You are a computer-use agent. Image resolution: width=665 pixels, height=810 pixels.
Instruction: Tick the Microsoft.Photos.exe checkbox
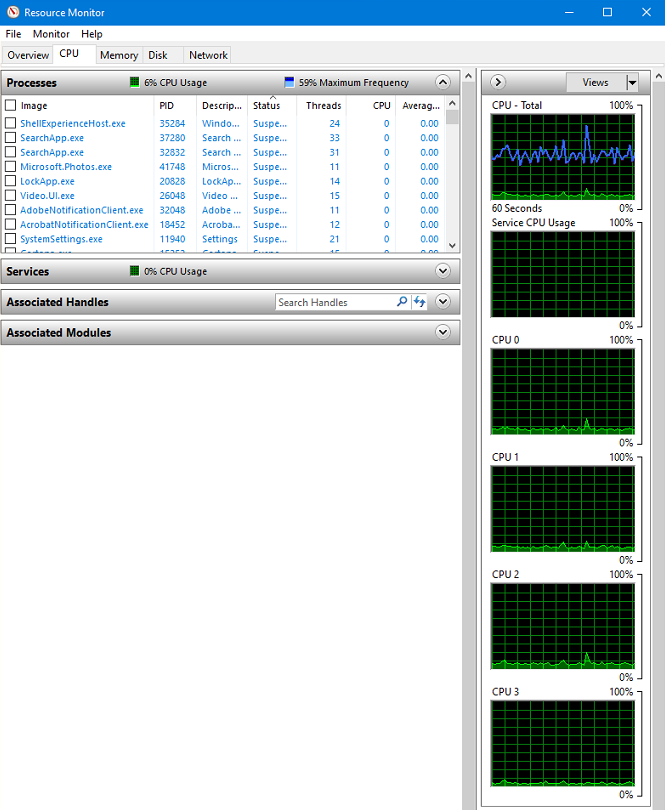(10, 166)
